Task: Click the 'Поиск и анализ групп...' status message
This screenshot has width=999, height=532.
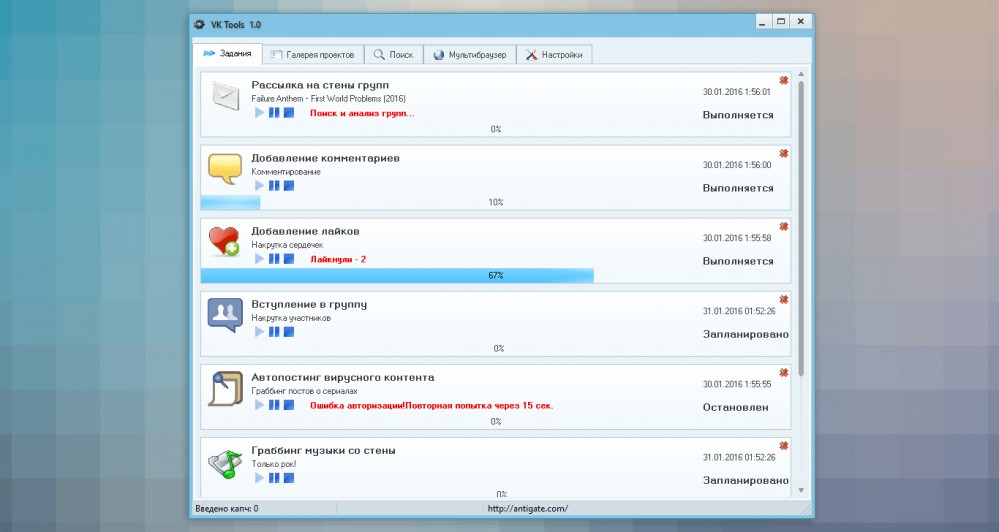Action: (x=362, y=113)
